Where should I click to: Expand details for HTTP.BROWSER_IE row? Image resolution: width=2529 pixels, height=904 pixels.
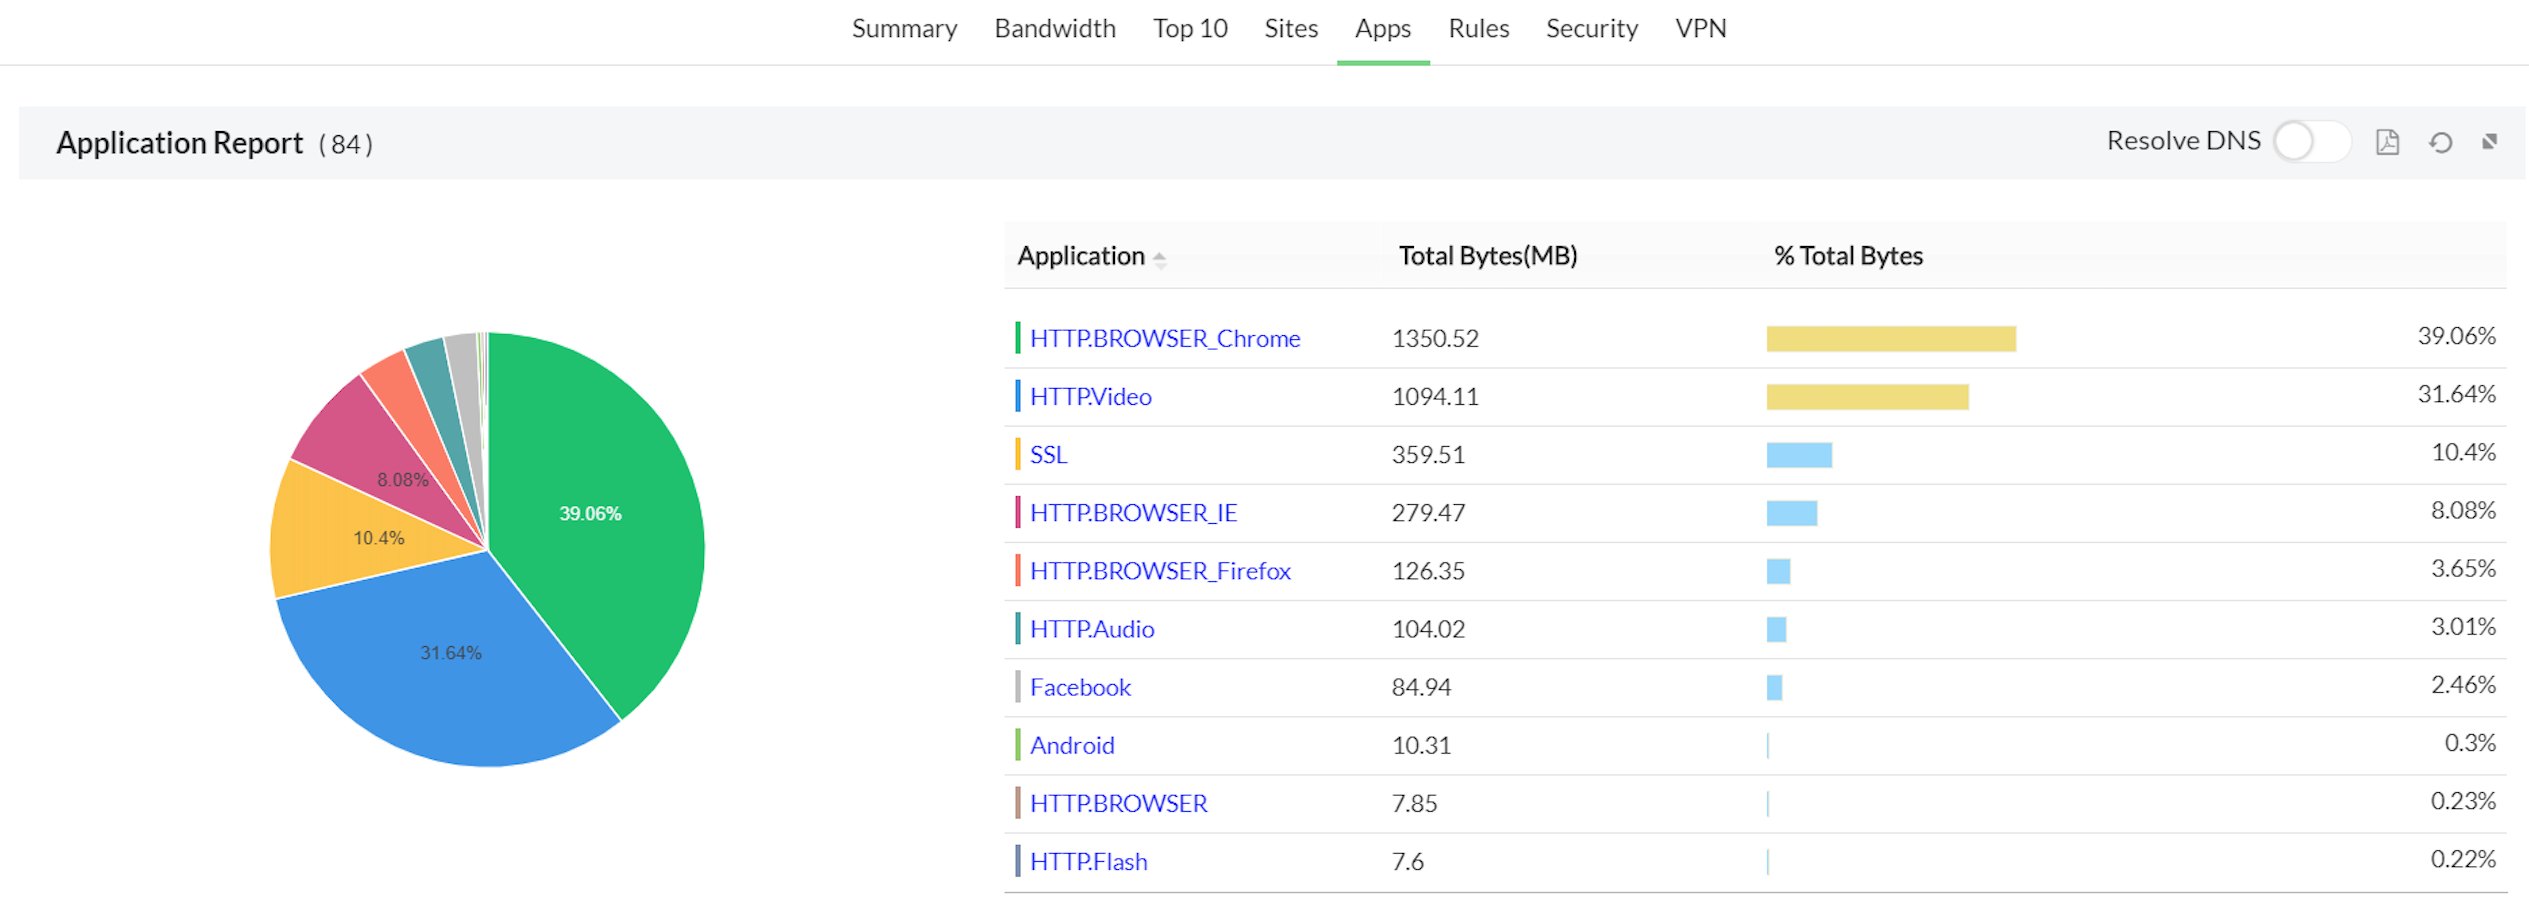(x=1133, y=512)
